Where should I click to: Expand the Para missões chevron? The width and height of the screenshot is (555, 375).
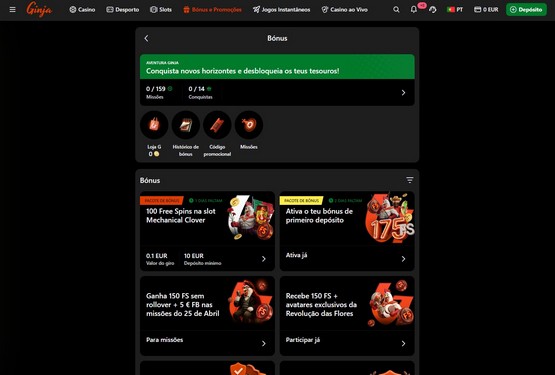click(264, 343)
